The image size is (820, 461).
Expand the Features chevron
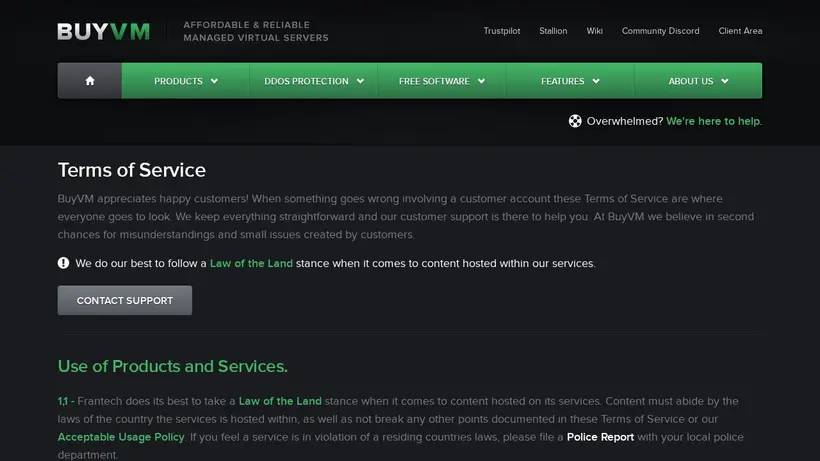pyautogui.click(x=596, y=81)
